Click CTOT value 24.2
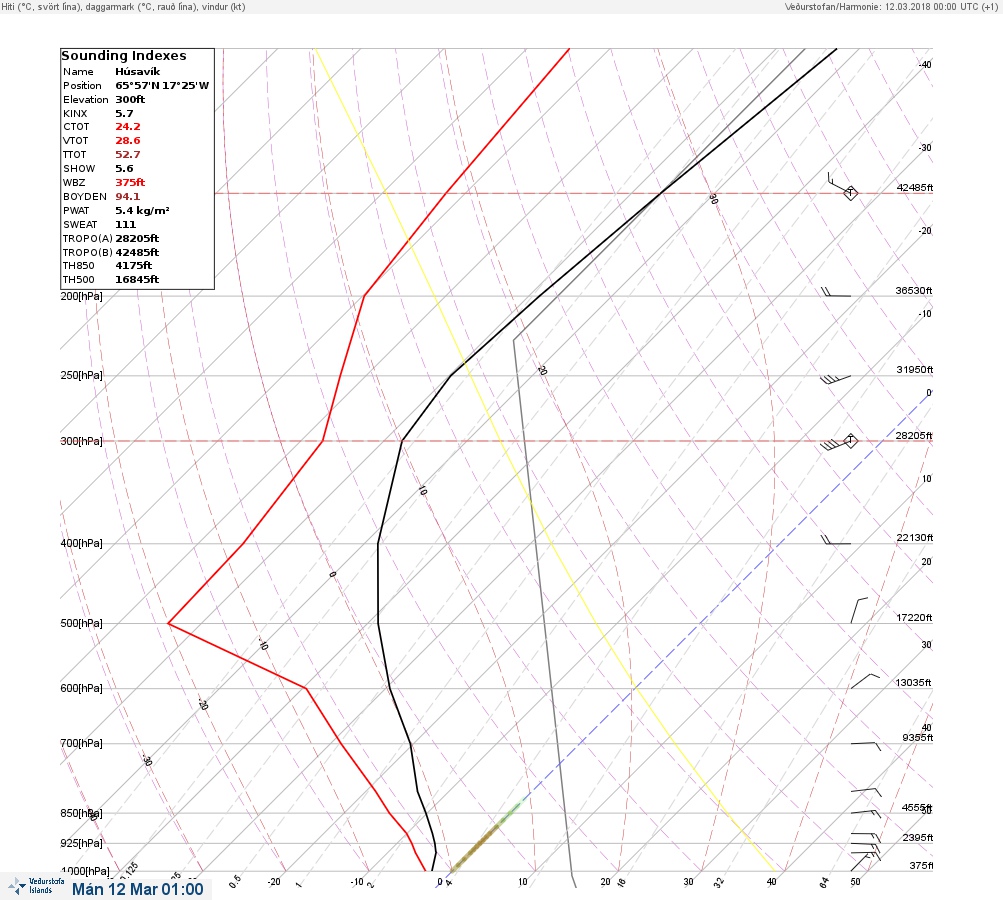The height and width of the screenshot is (900, 1003). 128,127
